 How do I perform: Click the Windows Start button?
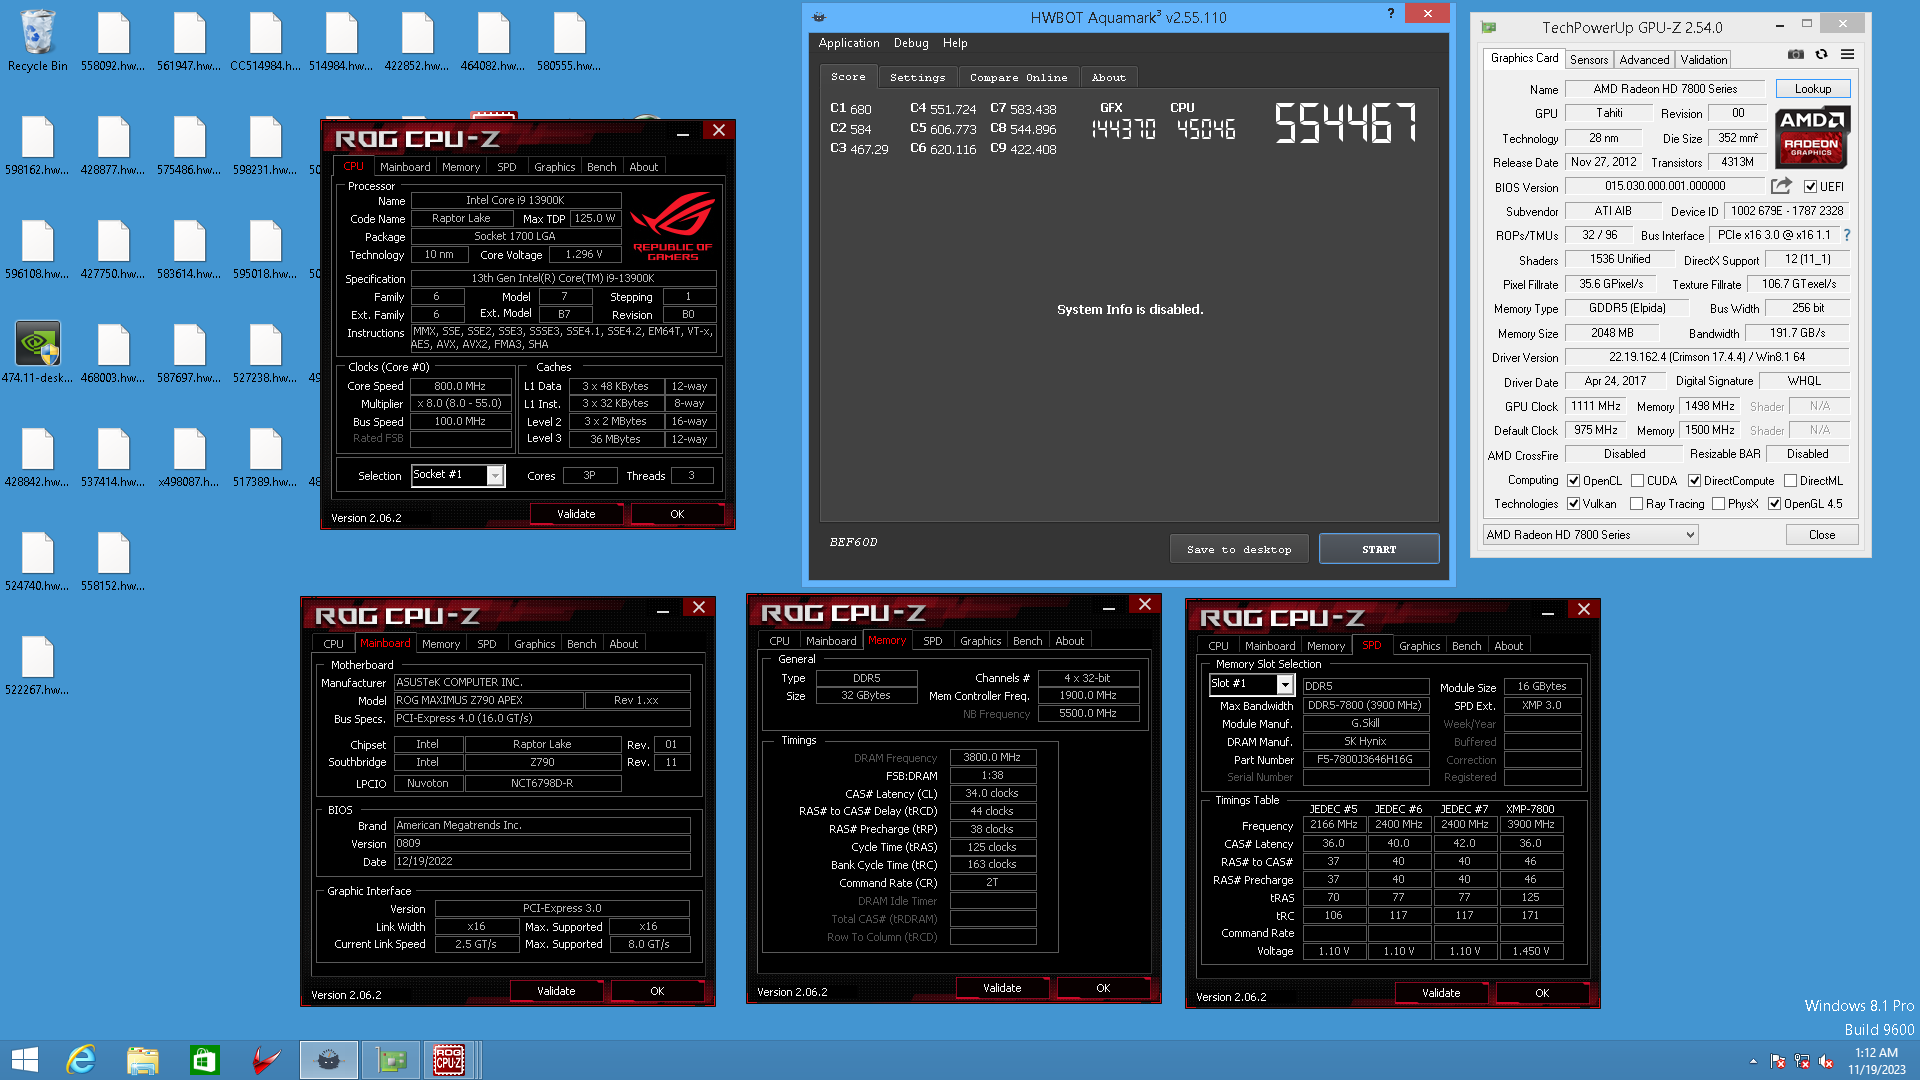tap(24, 1060)
